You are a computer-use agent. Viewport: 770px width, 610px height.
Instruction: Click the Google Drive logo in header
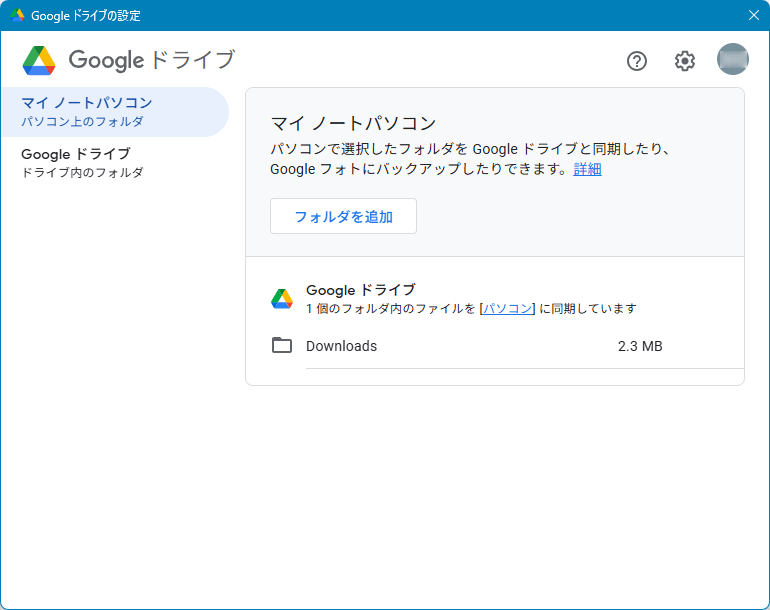(x=39, y=61)
